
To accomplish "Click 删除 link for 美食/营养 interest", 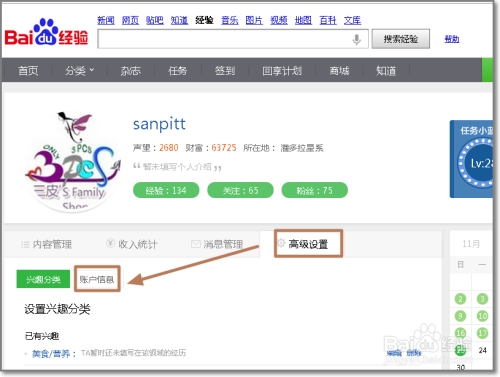I will coord(414,353).
